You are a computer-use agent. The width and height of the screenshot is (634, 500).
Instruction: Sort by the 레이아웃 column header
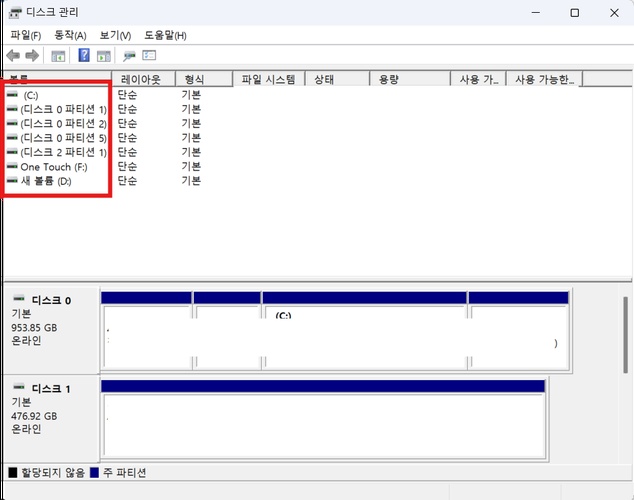(x=144, y=79)
